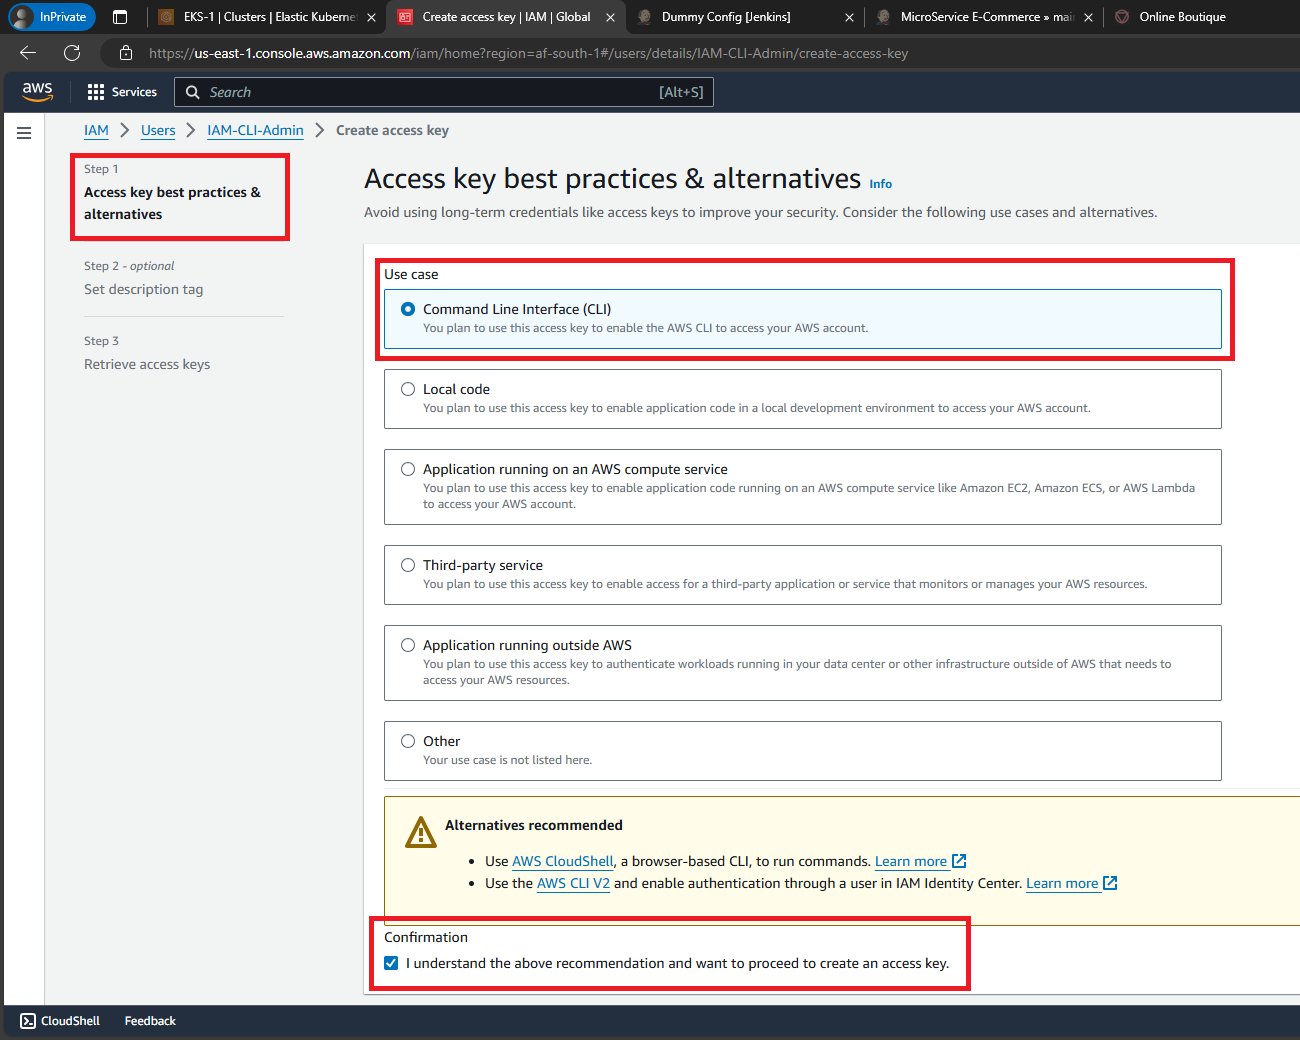Go to Users breadcrumb link

point(158,130)
